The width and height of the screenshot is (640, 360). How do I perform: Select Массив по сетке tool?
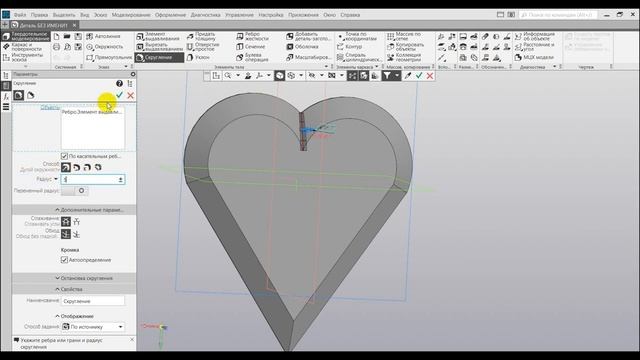[404, 36]
